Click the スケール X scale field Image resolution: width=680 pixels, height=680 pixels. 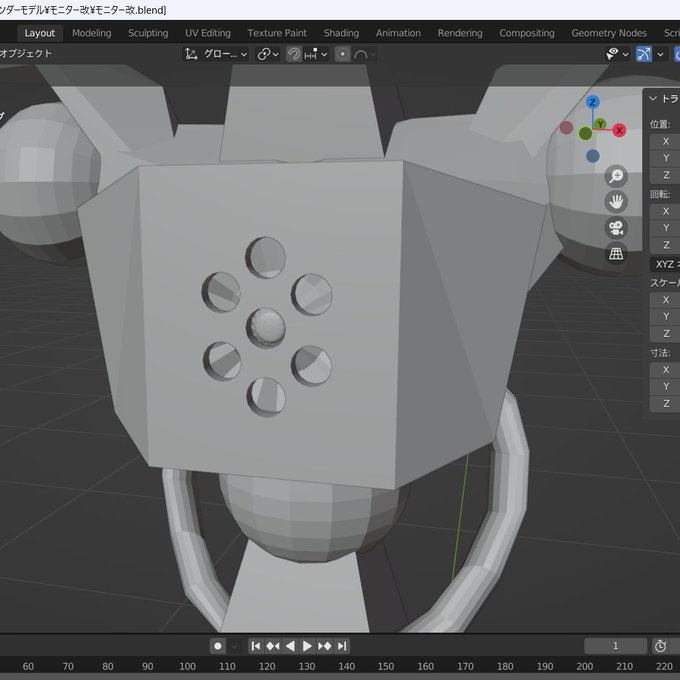coord(665,300)
